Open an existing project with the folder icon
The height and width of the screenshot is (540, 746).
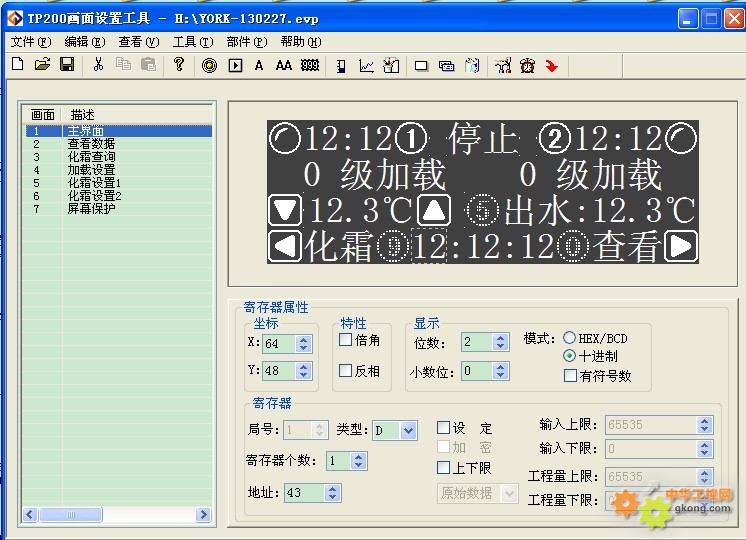[x=42, y=64]
